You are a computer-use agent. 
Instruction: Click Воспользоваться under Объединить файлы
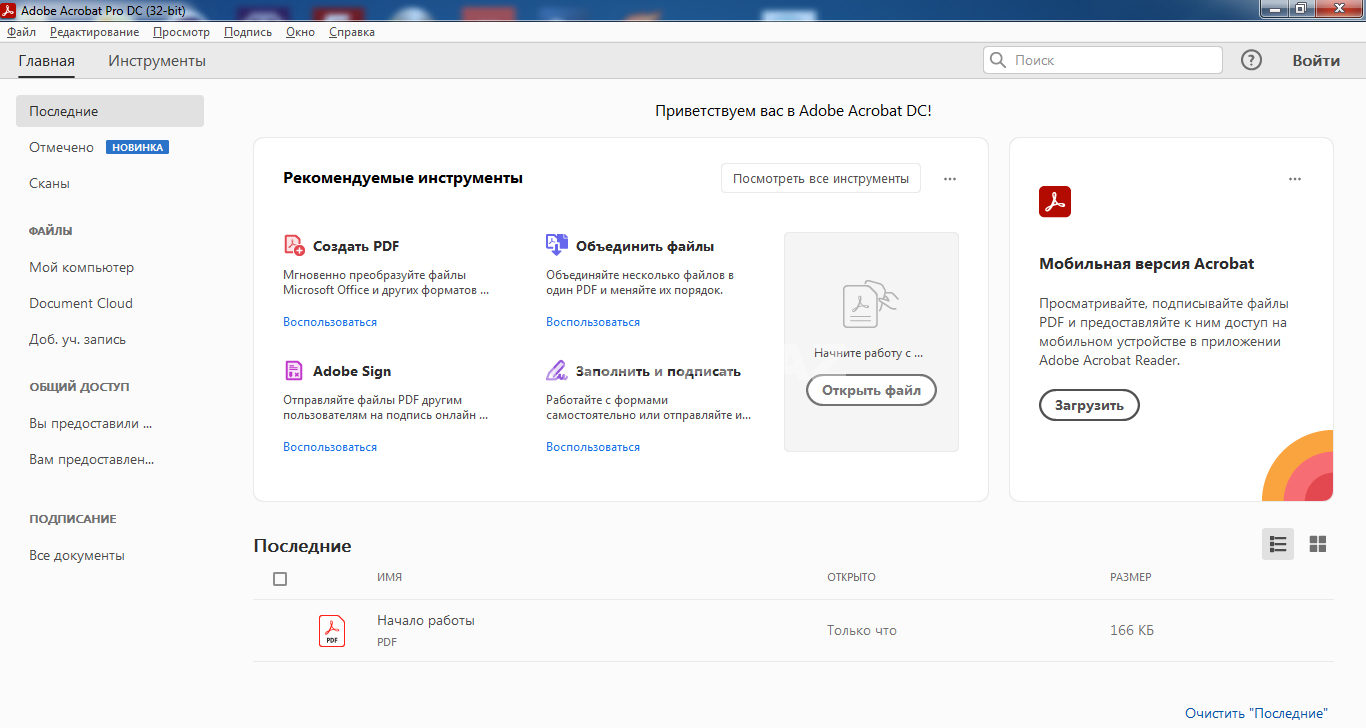593,322
